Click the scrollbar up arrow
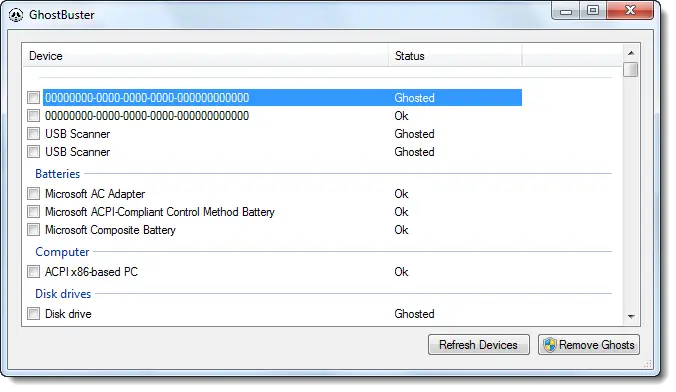Viewport: 676px width, 392px height. (631, 53)
